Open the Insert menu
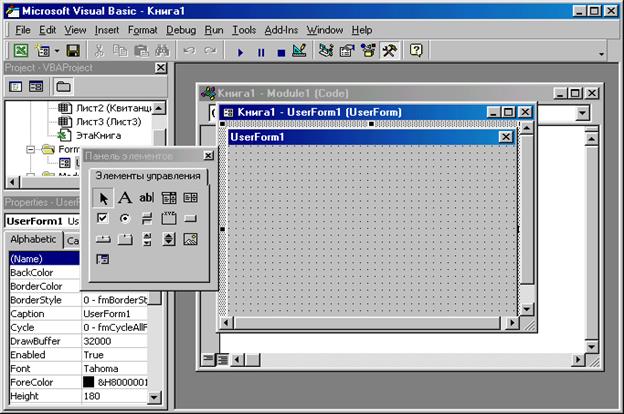The image size is (624, 414). point(107,30)
